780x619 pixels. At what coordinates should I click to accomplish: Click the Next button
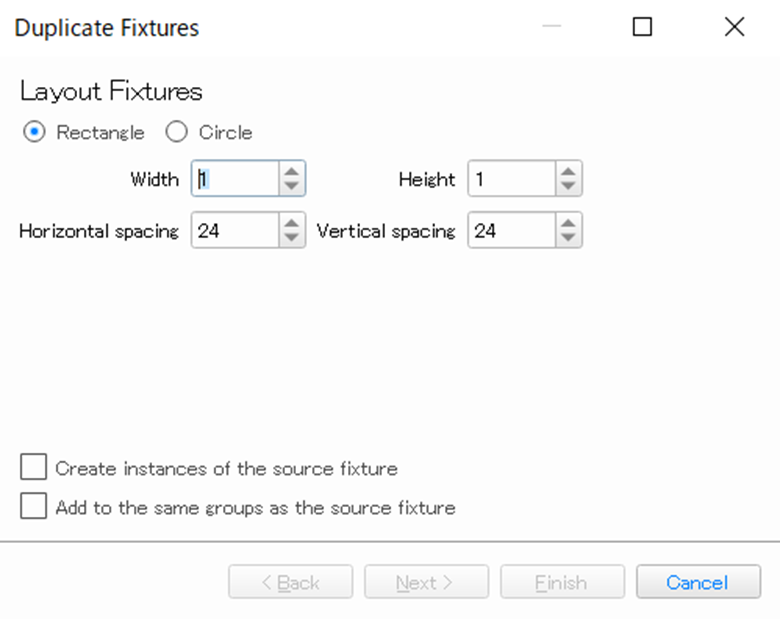click(426, 582)
